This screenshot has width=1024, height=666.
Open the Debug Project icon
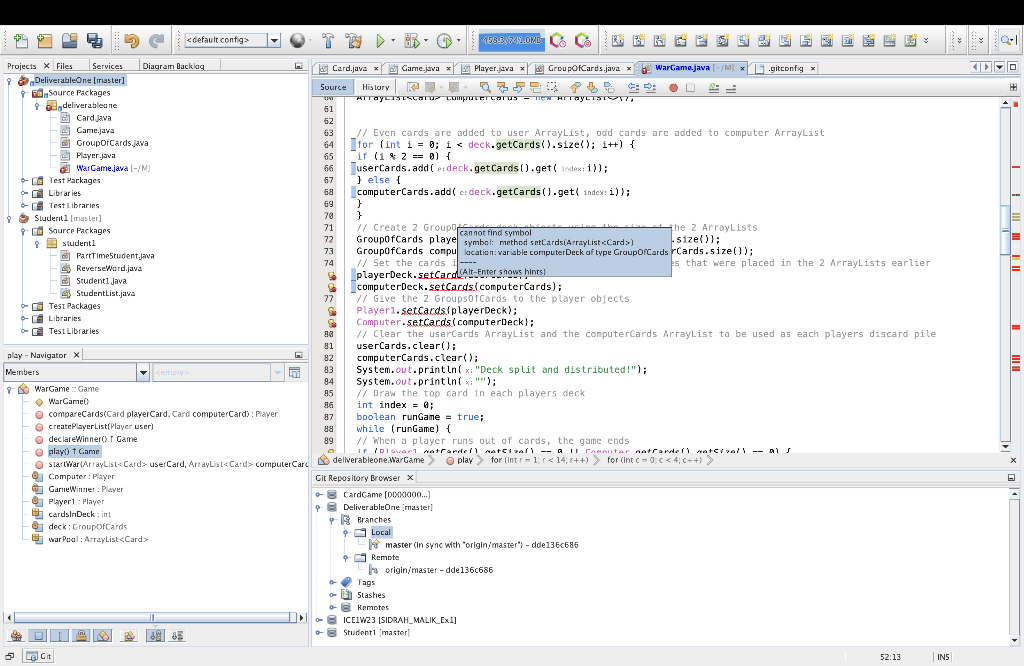coord(412,39)
